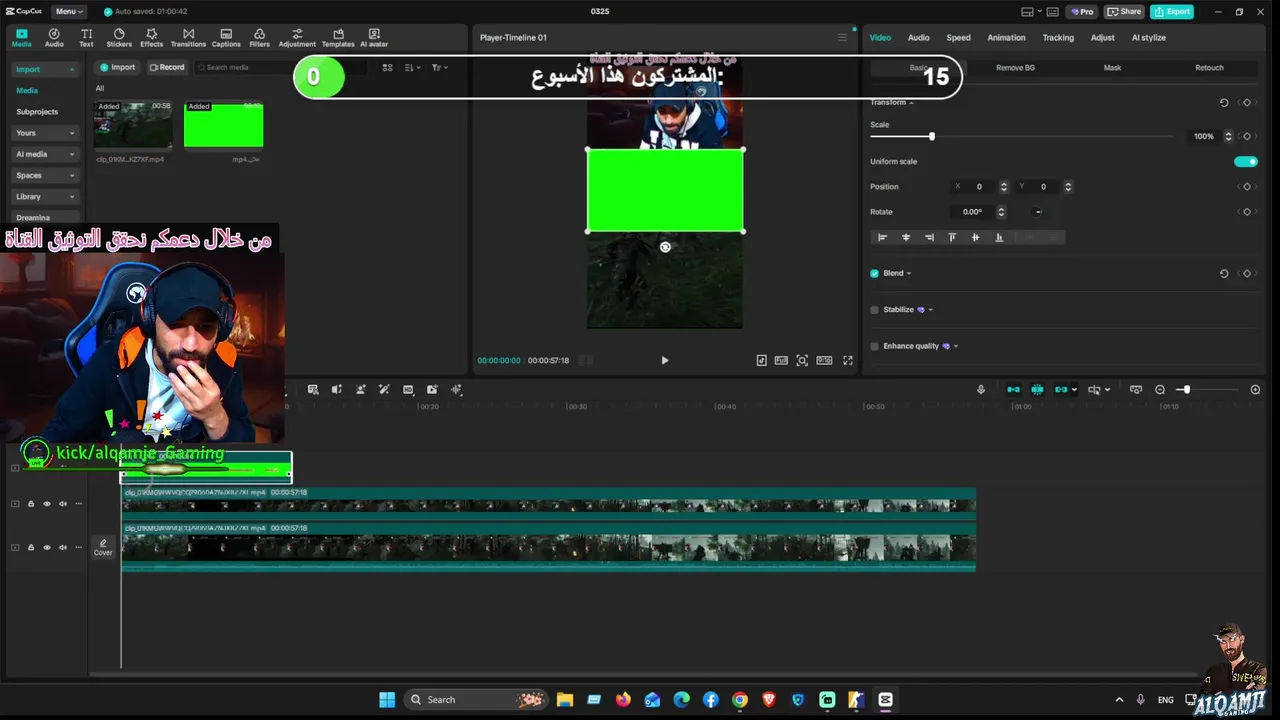This screenshot has height=720, width=1280.
Task: Click the align horizontal center icon
Action: tap(906, 237)
